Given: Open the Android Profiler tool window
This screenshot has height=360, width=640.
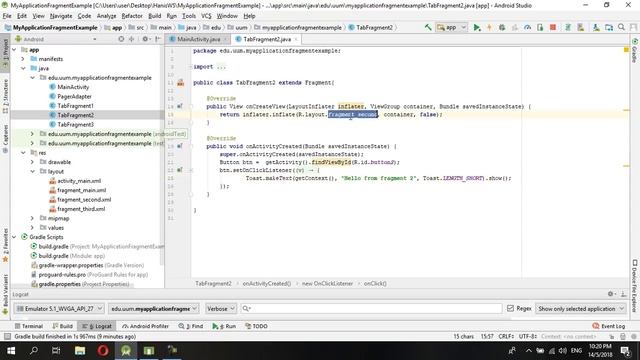Looking at the screenshot, I should tap(146, 326).
